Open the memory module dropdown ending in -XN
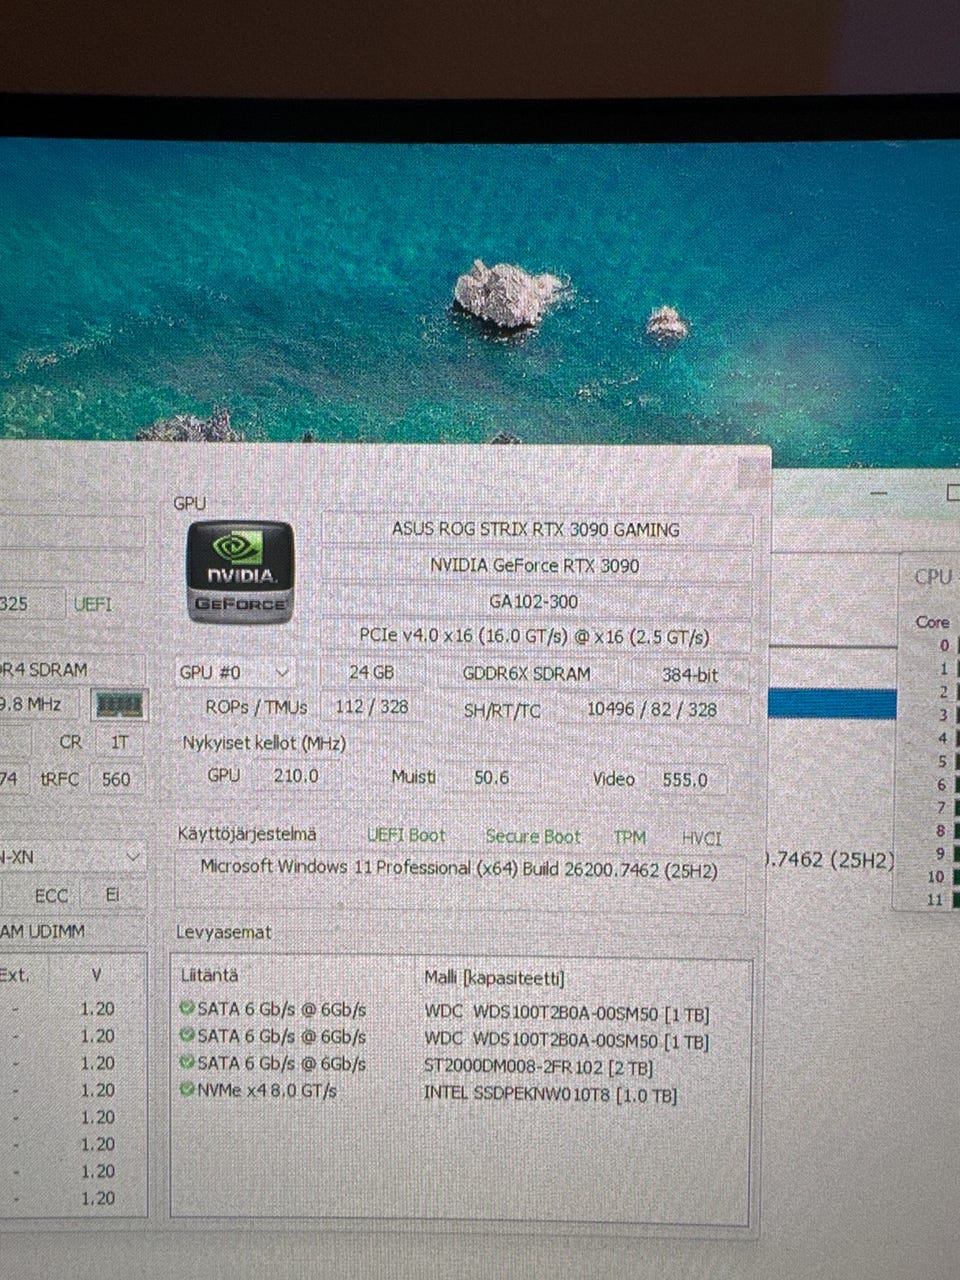The height and width of the screenshot is (1280, 960). click(x=72, y=857)
